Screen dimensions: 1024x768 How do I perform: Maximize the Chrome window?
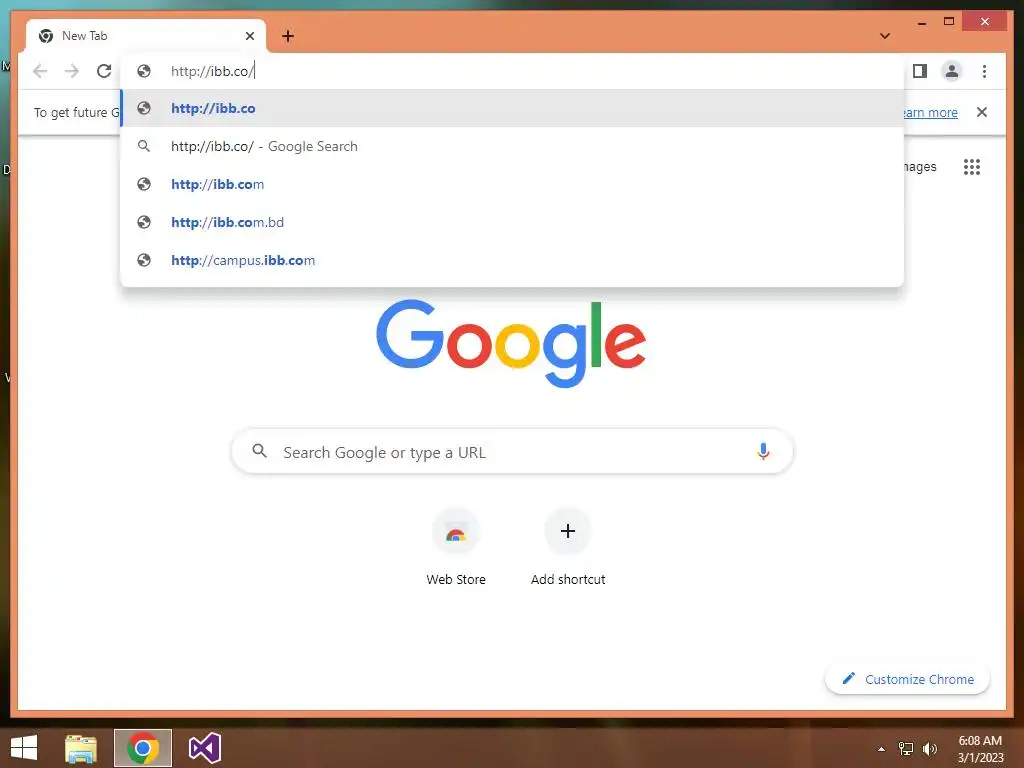[949, 22]
